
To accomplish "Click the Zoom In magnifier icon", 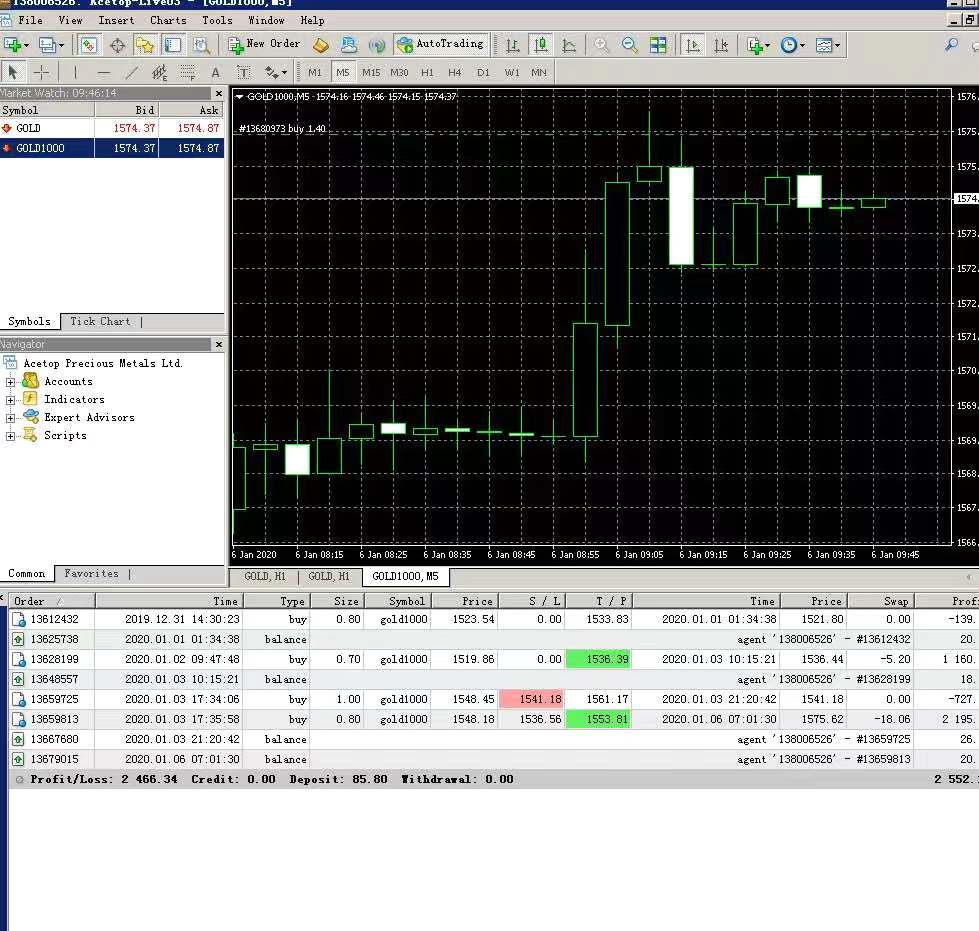I will [x=601, y=45].
